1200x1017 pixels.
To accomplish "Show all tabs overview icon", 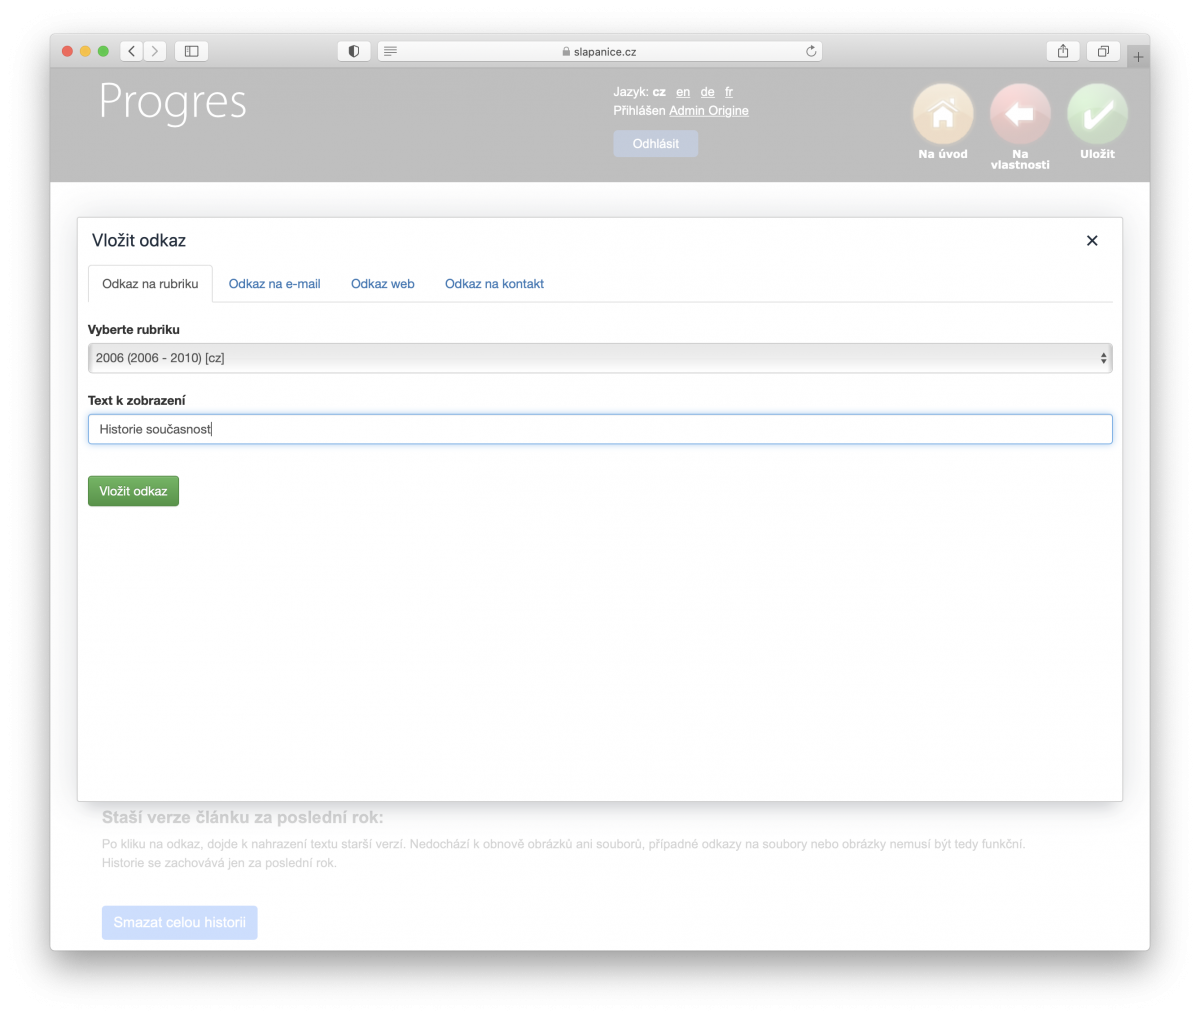I will click(1103, 51).
